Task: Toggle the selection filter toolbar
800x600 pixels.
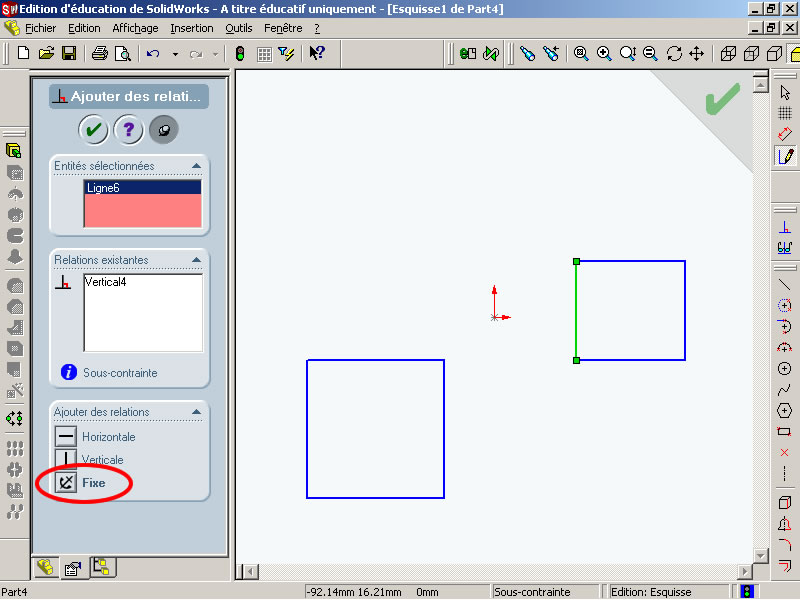Action: click(x=287, y=54)
